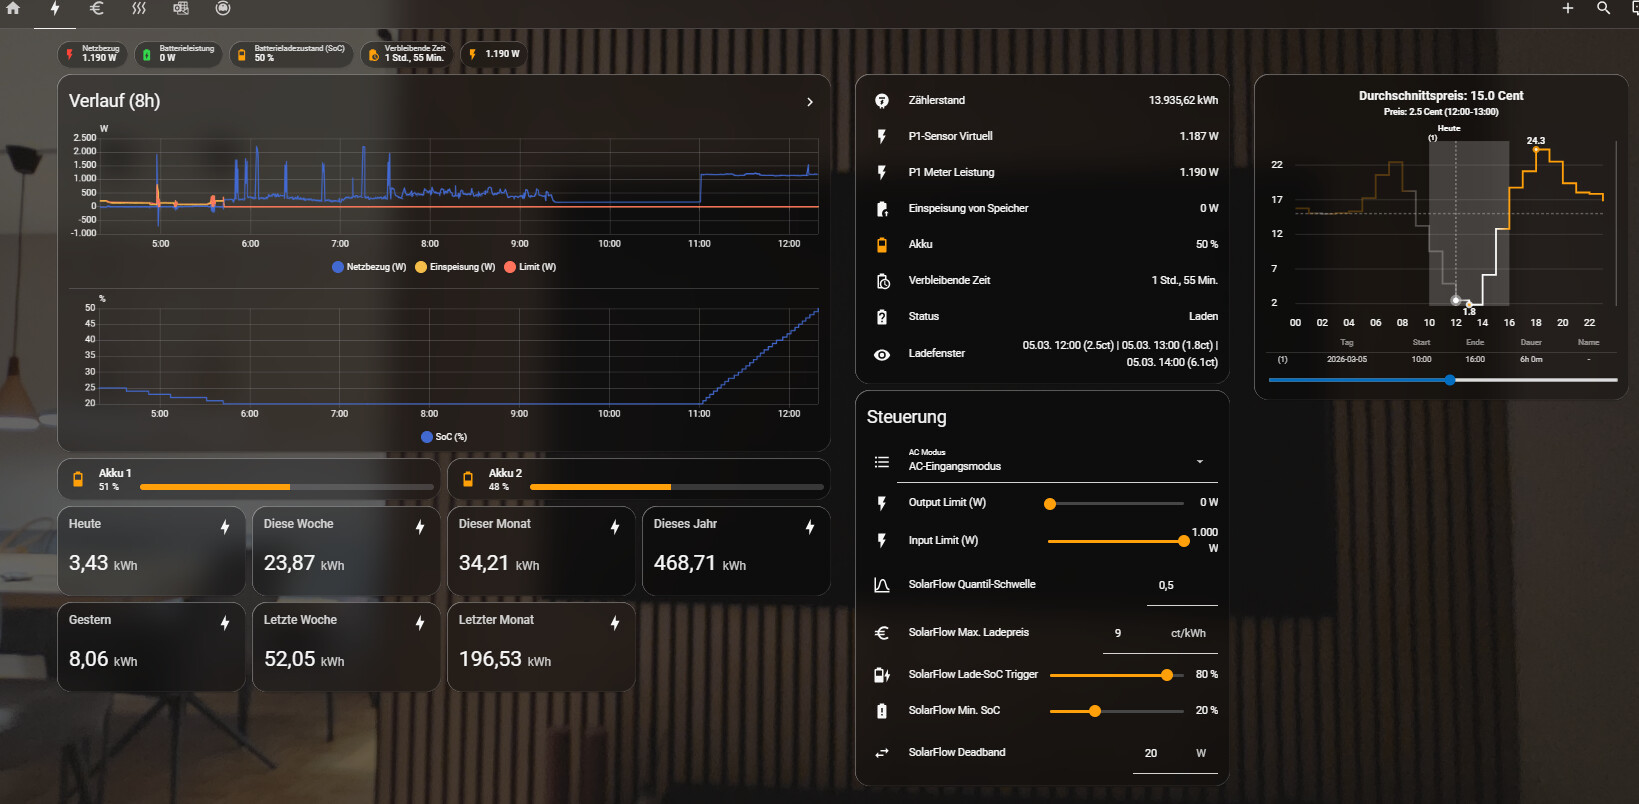
Task: Click the Ladefenster eye icon
Action: [882, 354]
